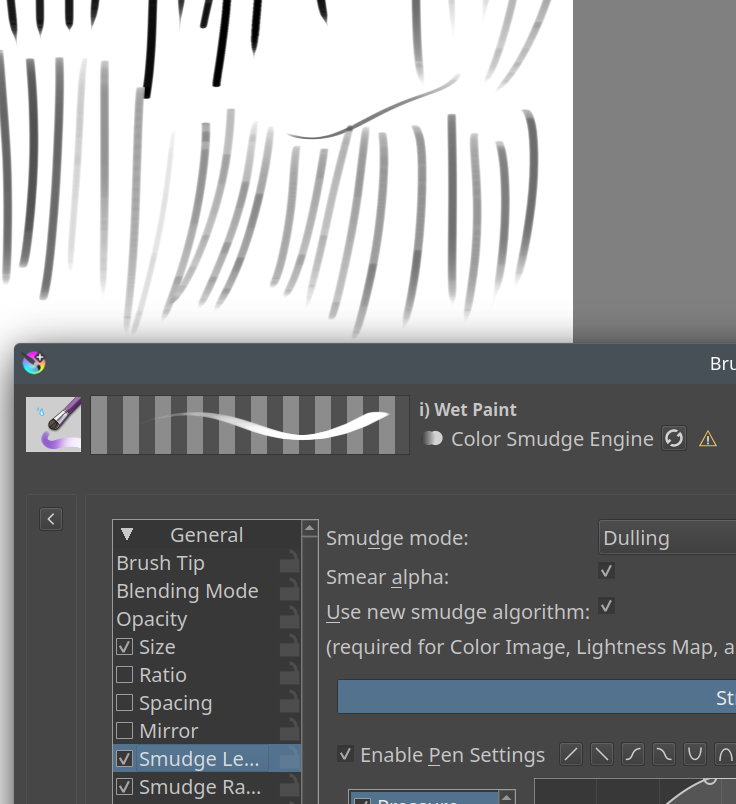Click the yellow warning triangle icon
The width and height of the screenshot is (736, 804).
coord(708,439)
